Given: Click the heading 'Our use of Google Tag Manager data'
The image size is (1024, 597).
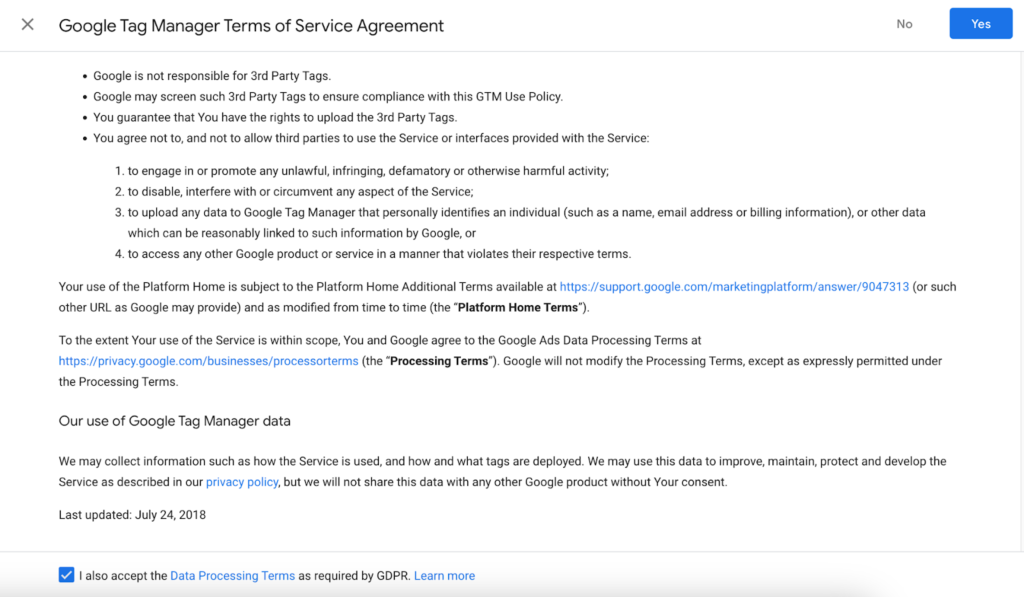Looking at the screenshot, I should [x=174, y=421].
